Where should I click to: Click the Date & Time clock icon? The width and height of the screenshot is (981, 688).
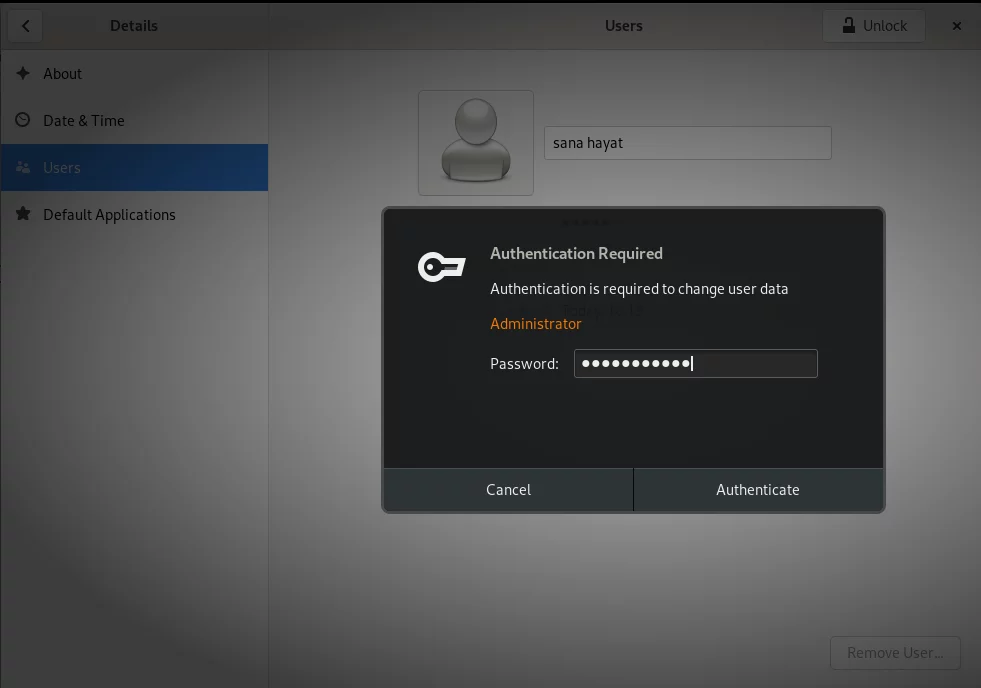[x=23, y=119]
